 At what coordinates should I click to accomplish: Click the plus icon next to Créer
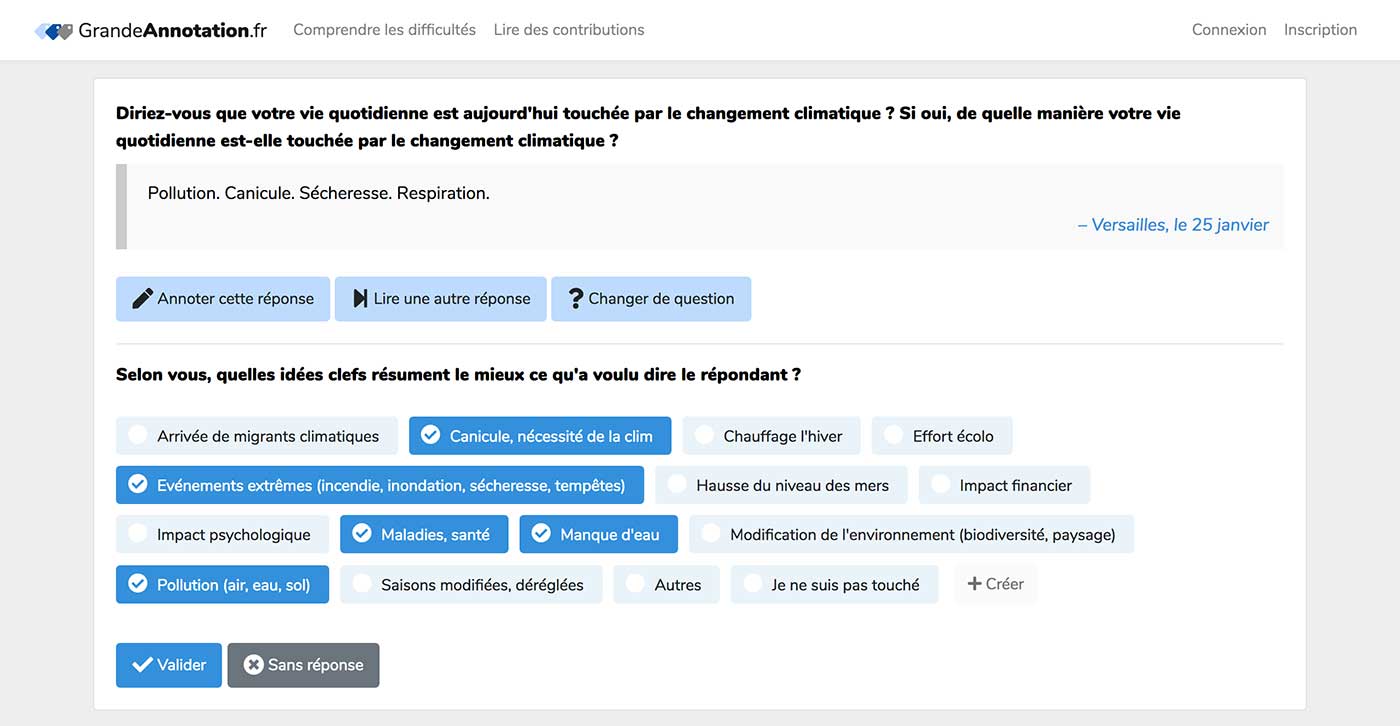pyautogui.click(x=974, y=584)
